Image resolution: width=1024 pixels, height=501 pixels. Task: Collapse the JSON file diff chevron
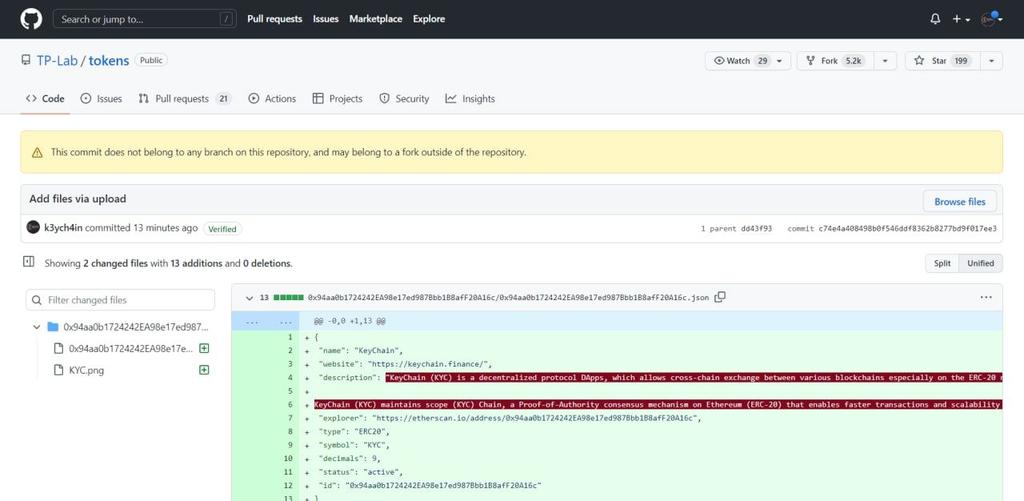pyautogui.click(x=249, y=298)
